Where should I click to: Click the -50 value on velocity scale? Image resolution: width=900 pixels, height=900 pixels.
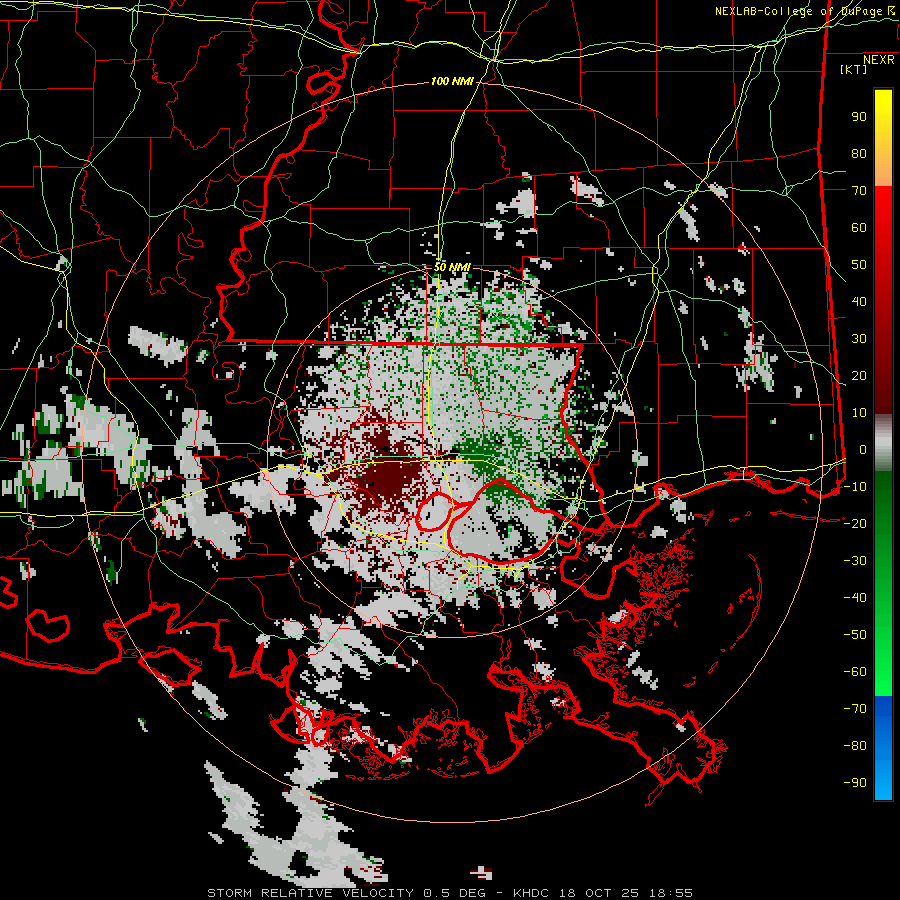point(855,635)
